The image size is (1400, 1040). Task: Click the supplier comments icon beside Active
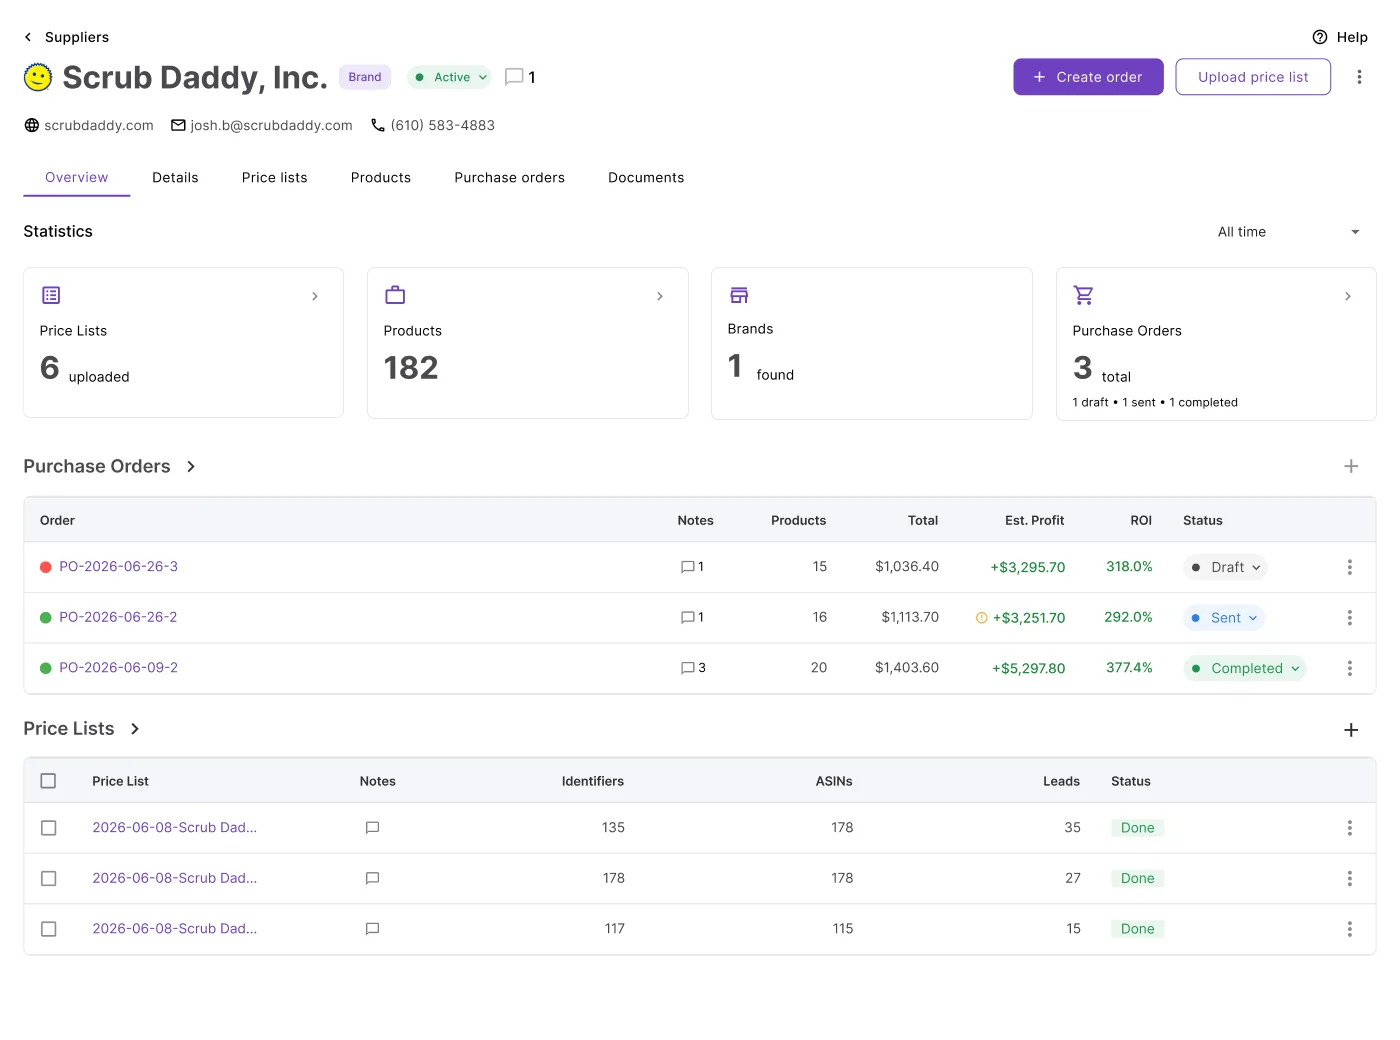pyautogui.click(x=514, y=77)
